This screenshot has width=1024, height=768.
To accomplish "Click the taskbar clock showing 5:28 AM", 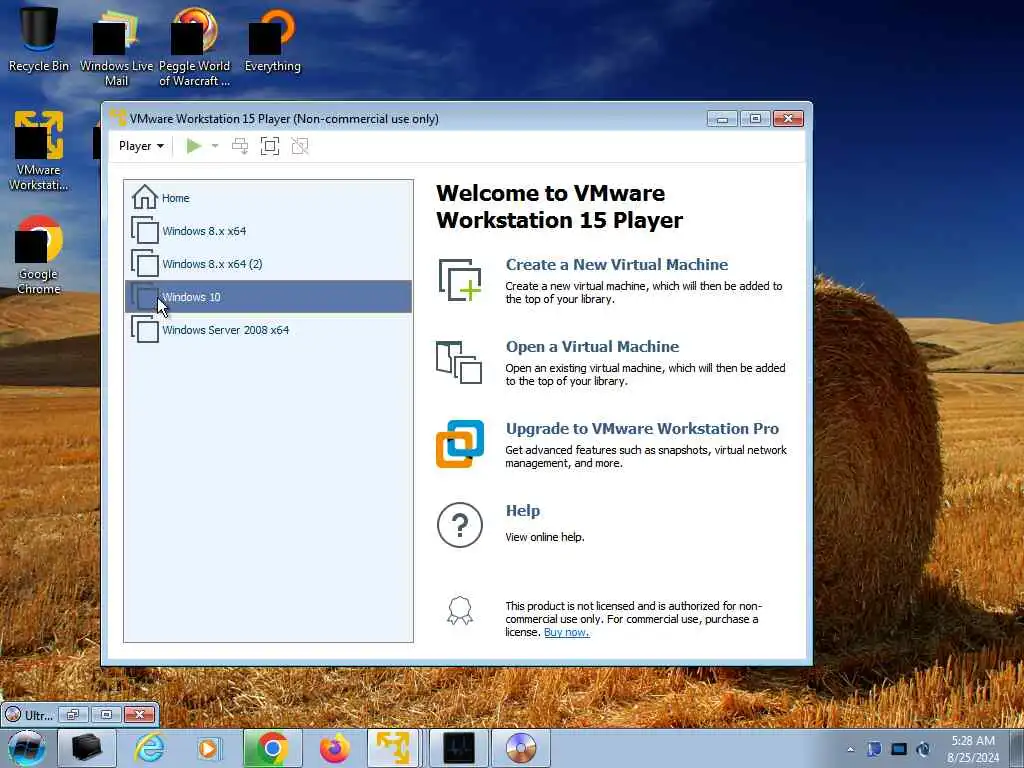I will [973, 749].
